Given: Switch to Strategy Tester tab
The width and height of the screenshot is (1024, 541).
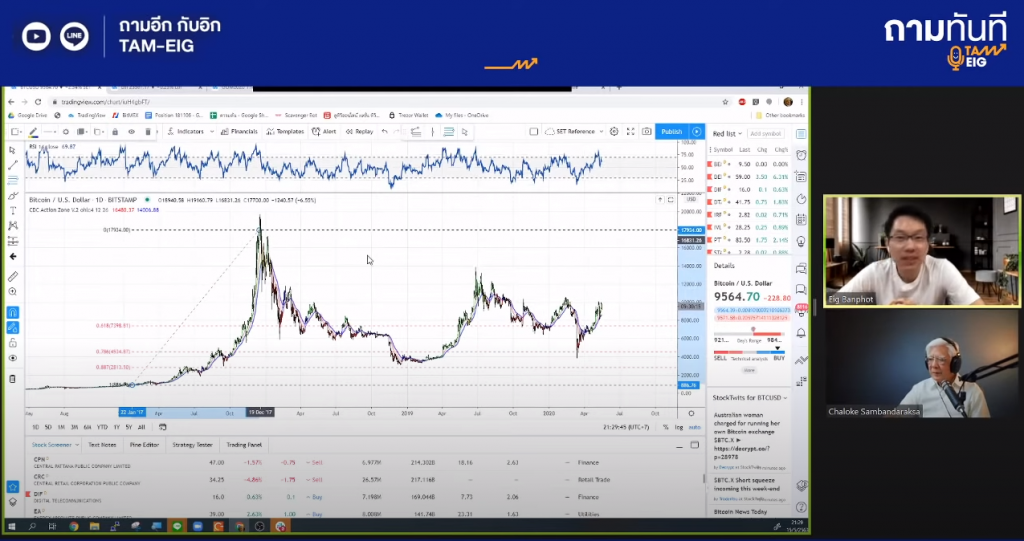Looking at the screenshot, I should tap(192, 444).
